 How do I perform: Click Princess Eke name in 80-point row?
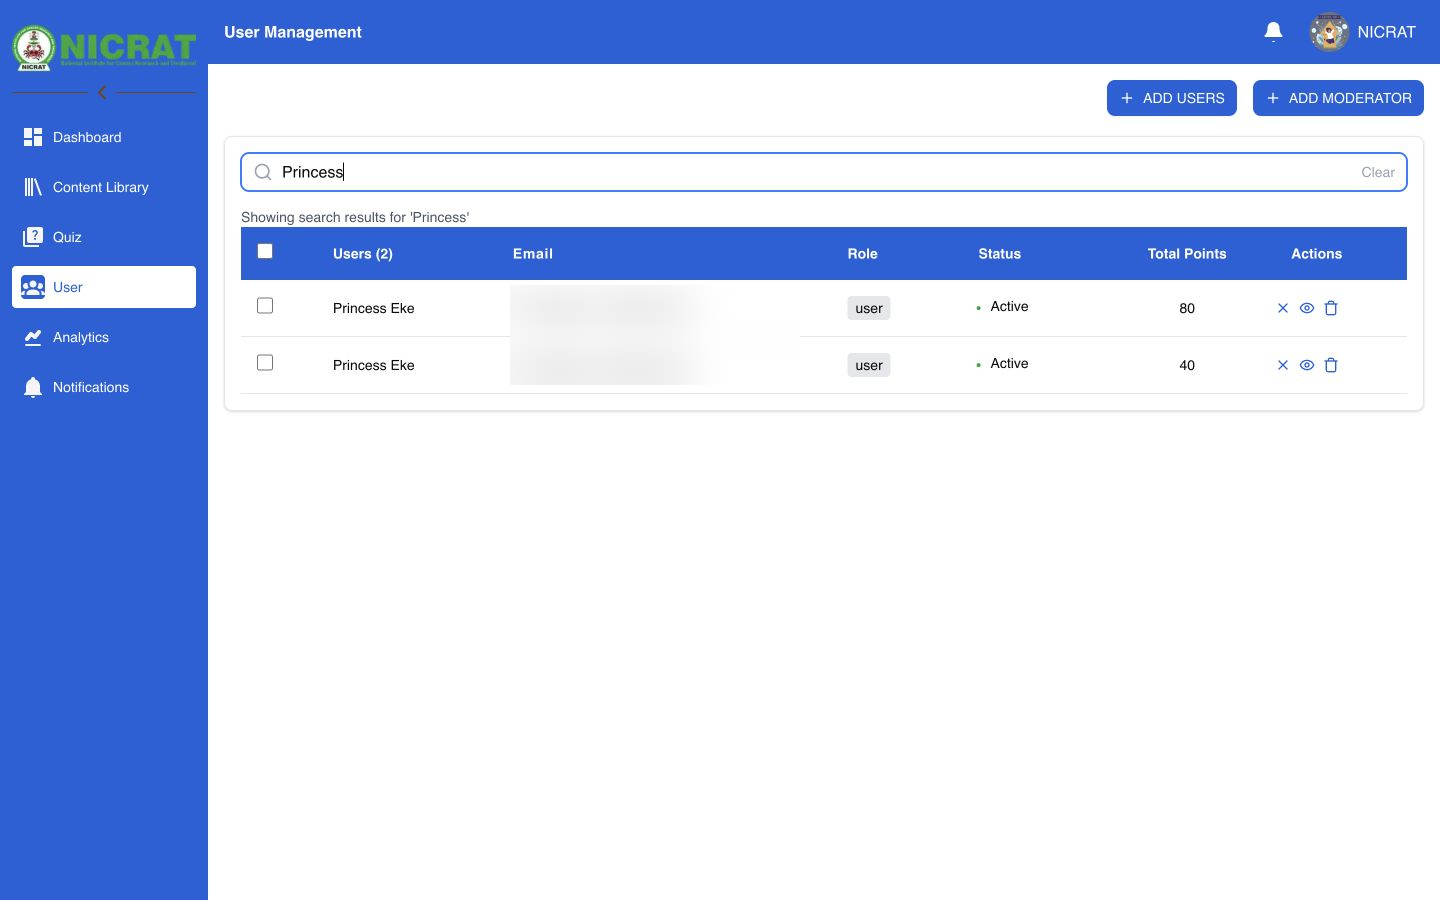point(374,308)
